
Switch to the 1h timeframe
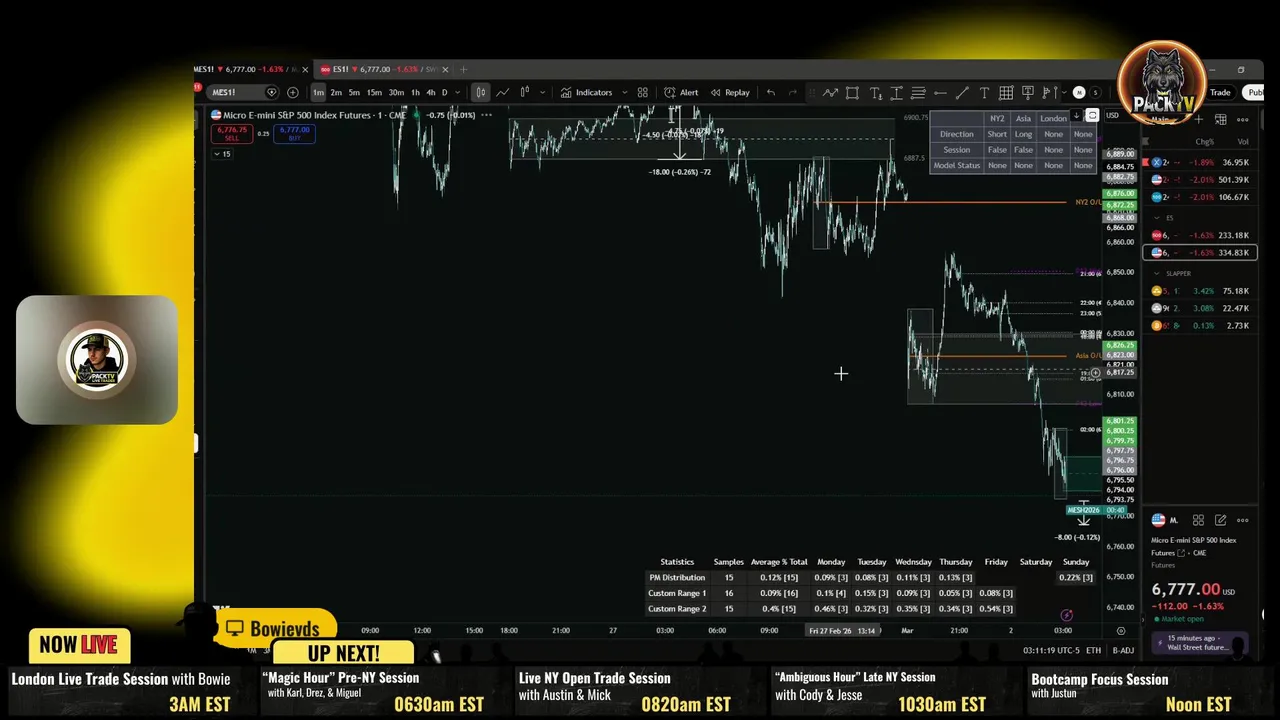tap(415, 92)
